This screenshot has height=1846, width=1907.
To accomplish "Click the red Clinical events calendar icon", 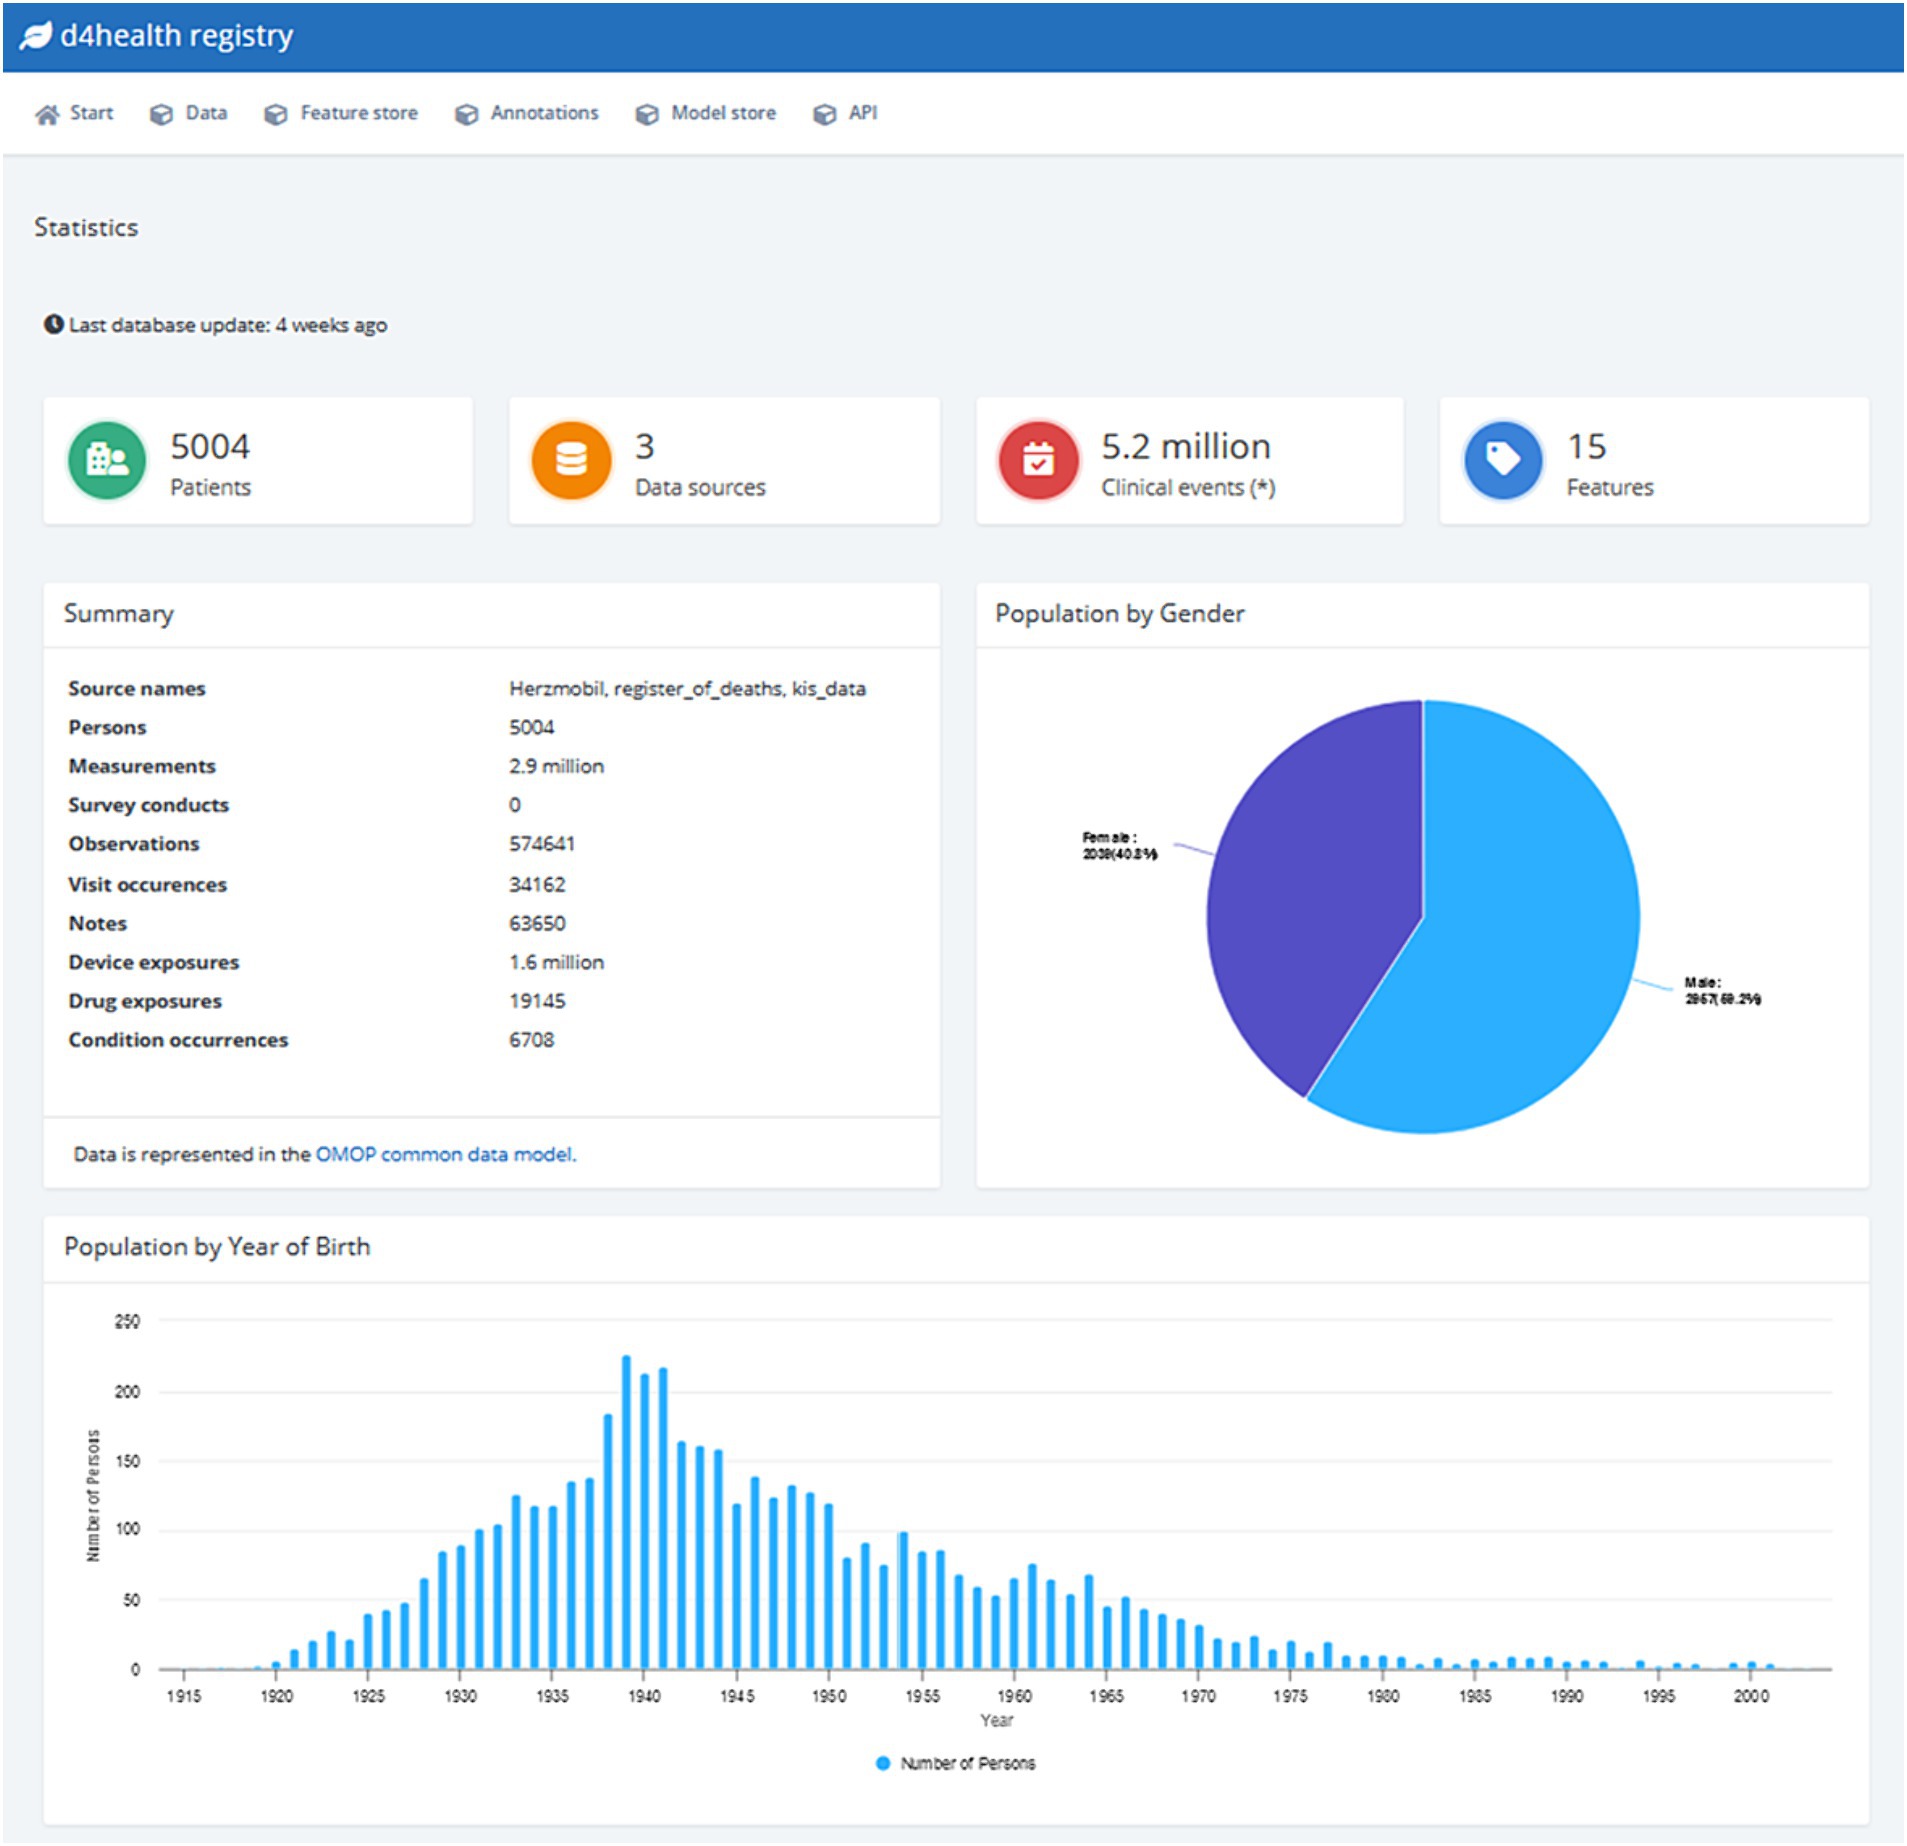I will point(1038,460).
